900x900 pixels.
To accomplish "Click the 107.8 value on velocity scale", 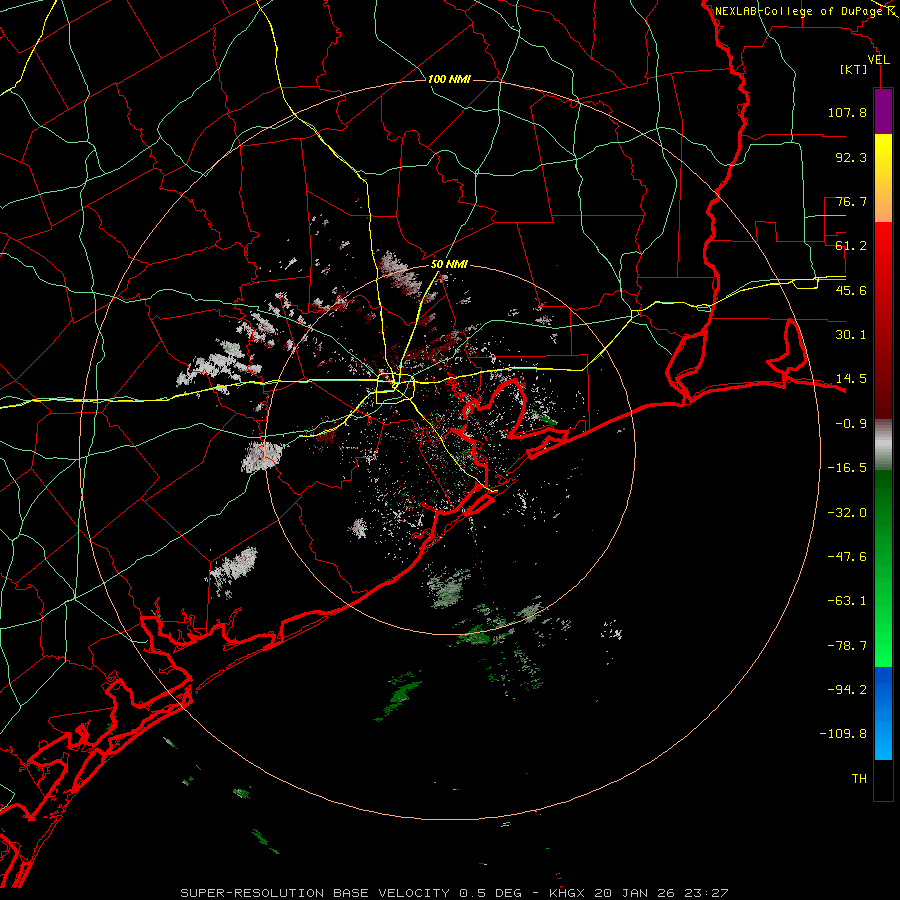I will pyautogui.click(x=847, y=112).
